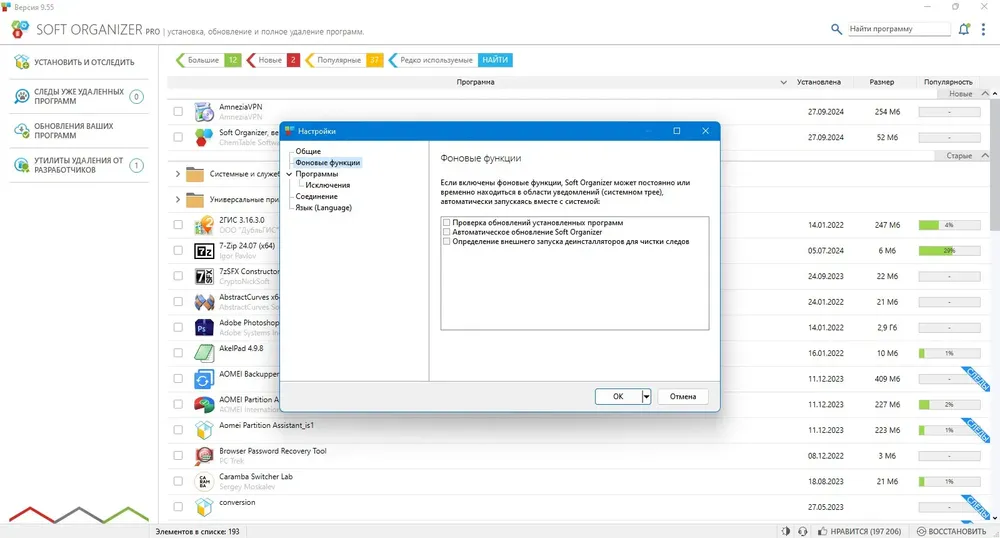The width and height of the screenshot is (1000, 538).
Task: Click the 7zSFX Constructor icon
Action: (x=203, y=277)
